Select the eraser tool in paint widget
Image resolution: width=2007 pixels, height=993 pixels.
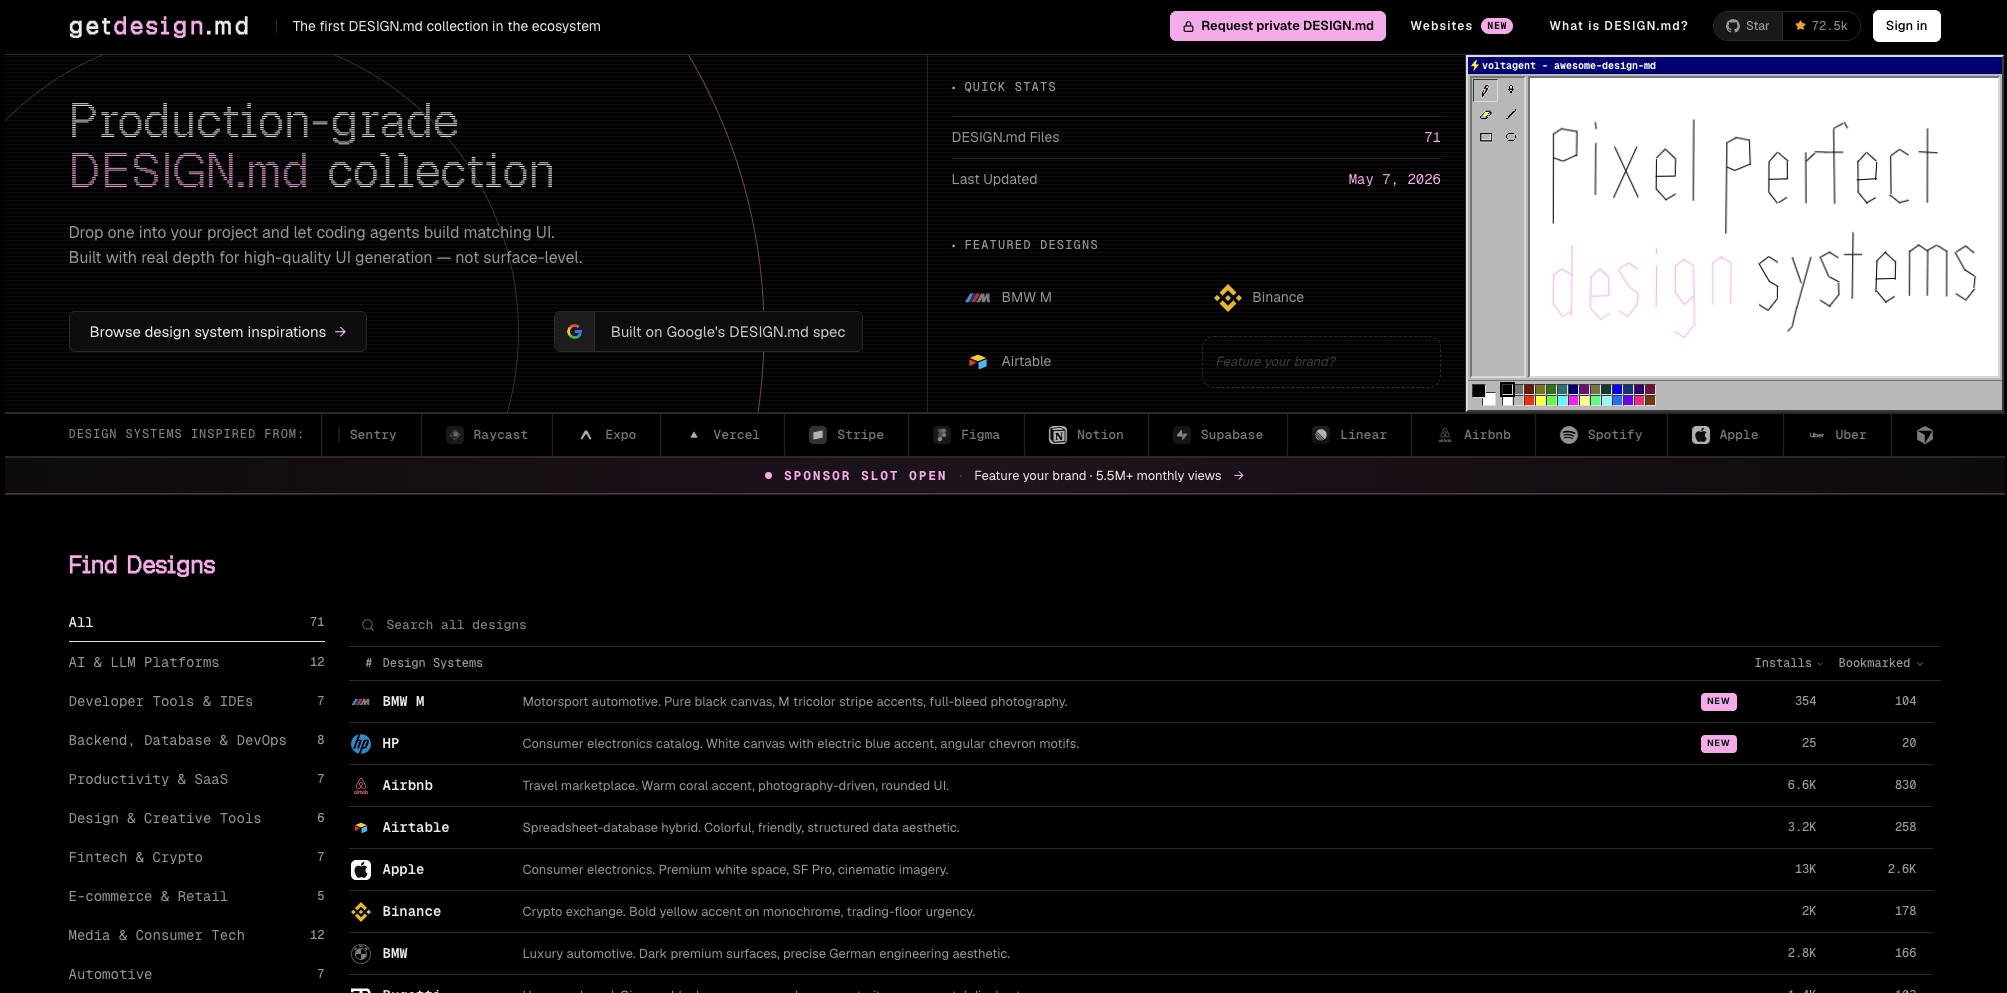click(1485, 114)
